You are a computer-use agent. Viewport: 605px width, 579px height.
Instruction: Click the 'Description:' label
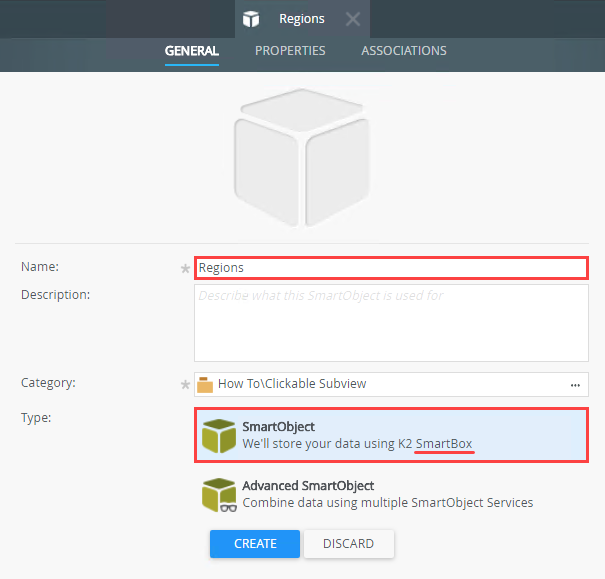pos(56,295)
